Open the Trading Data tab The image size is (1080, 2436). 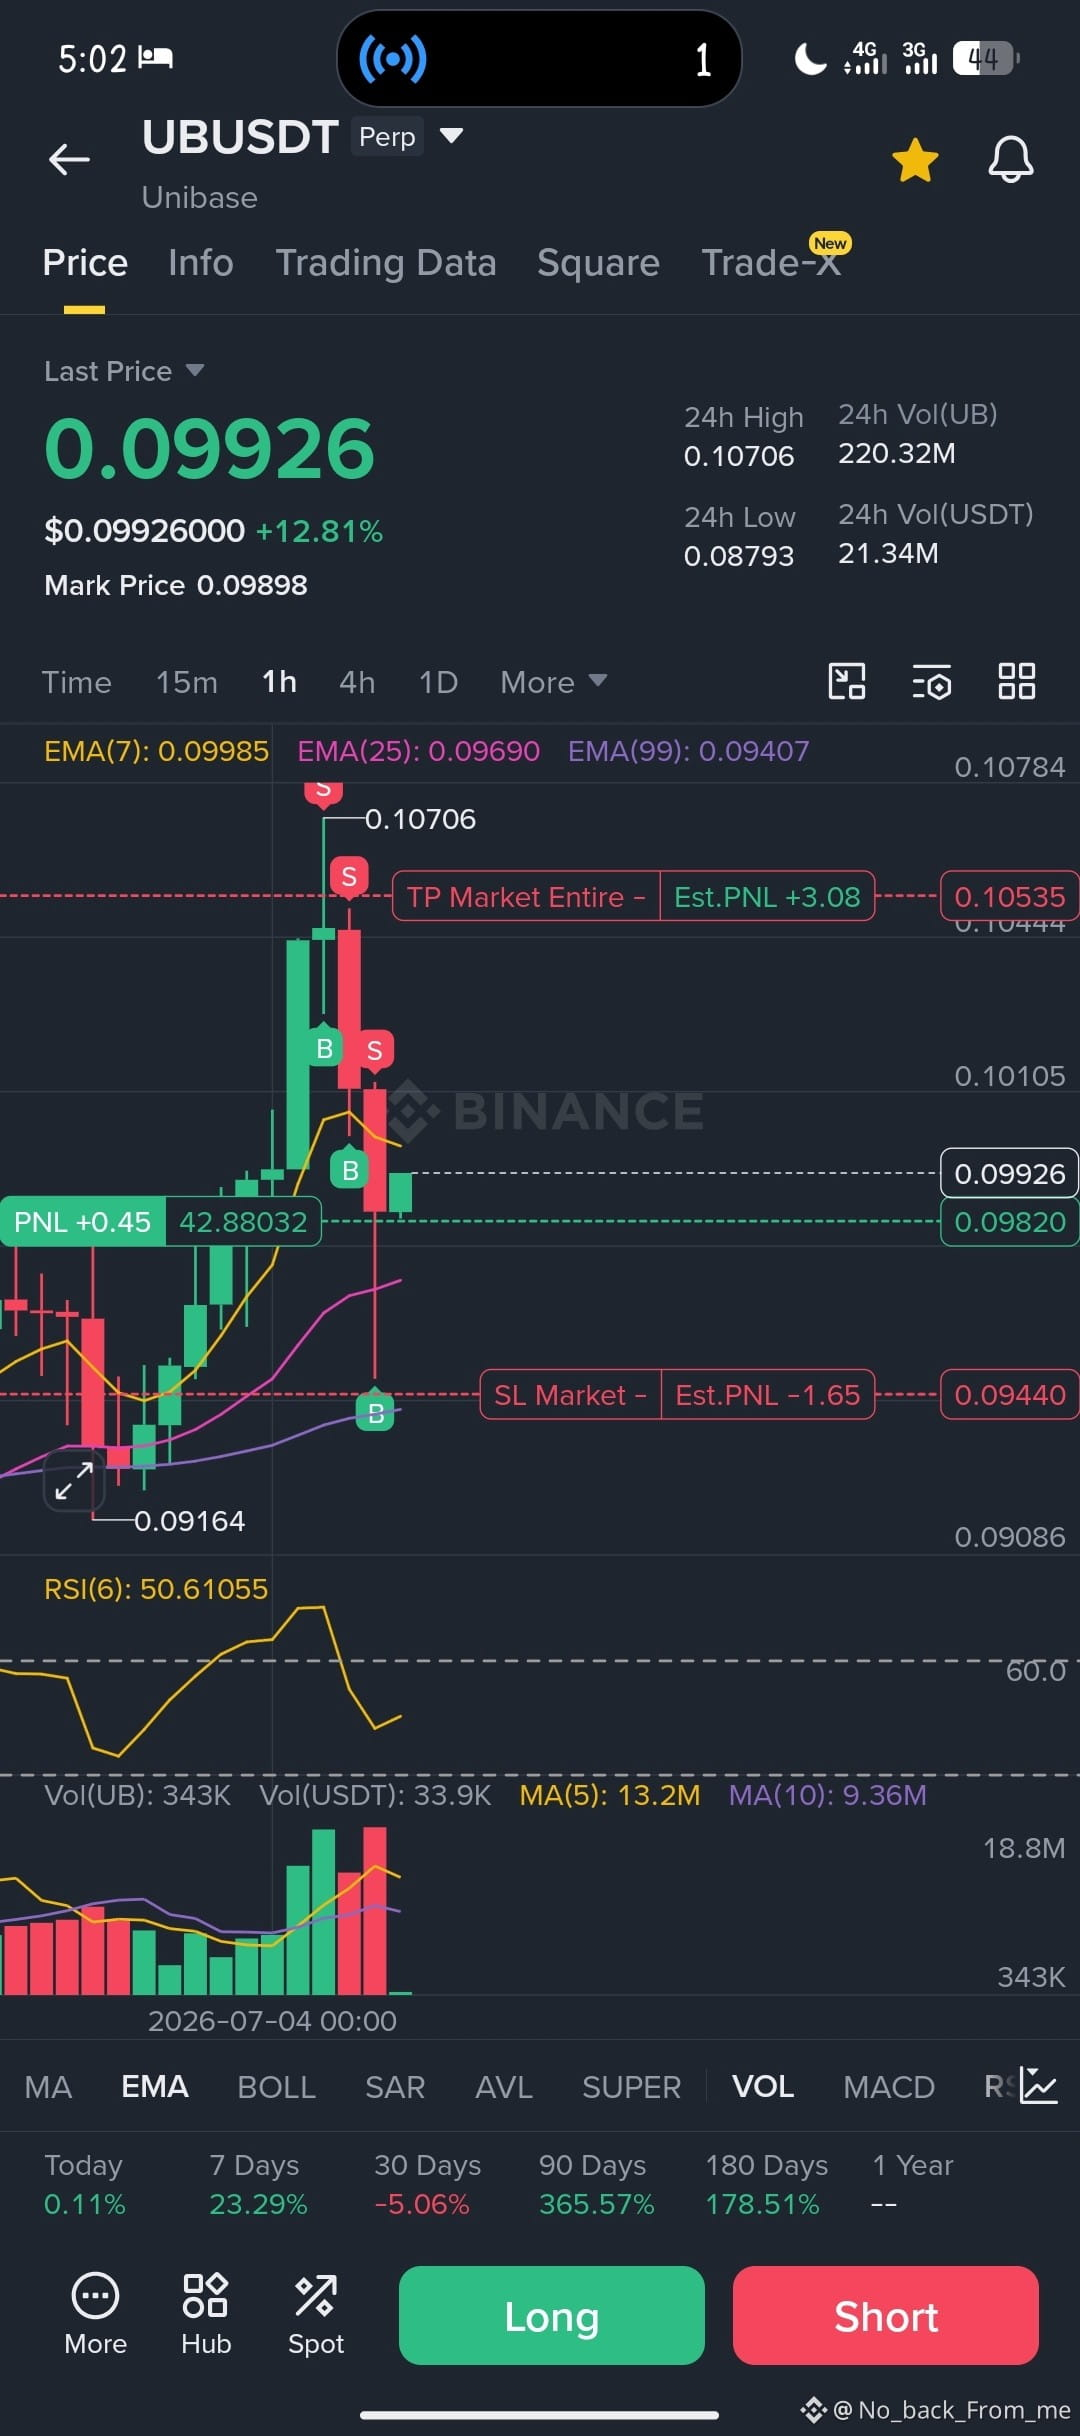[386, 263]
